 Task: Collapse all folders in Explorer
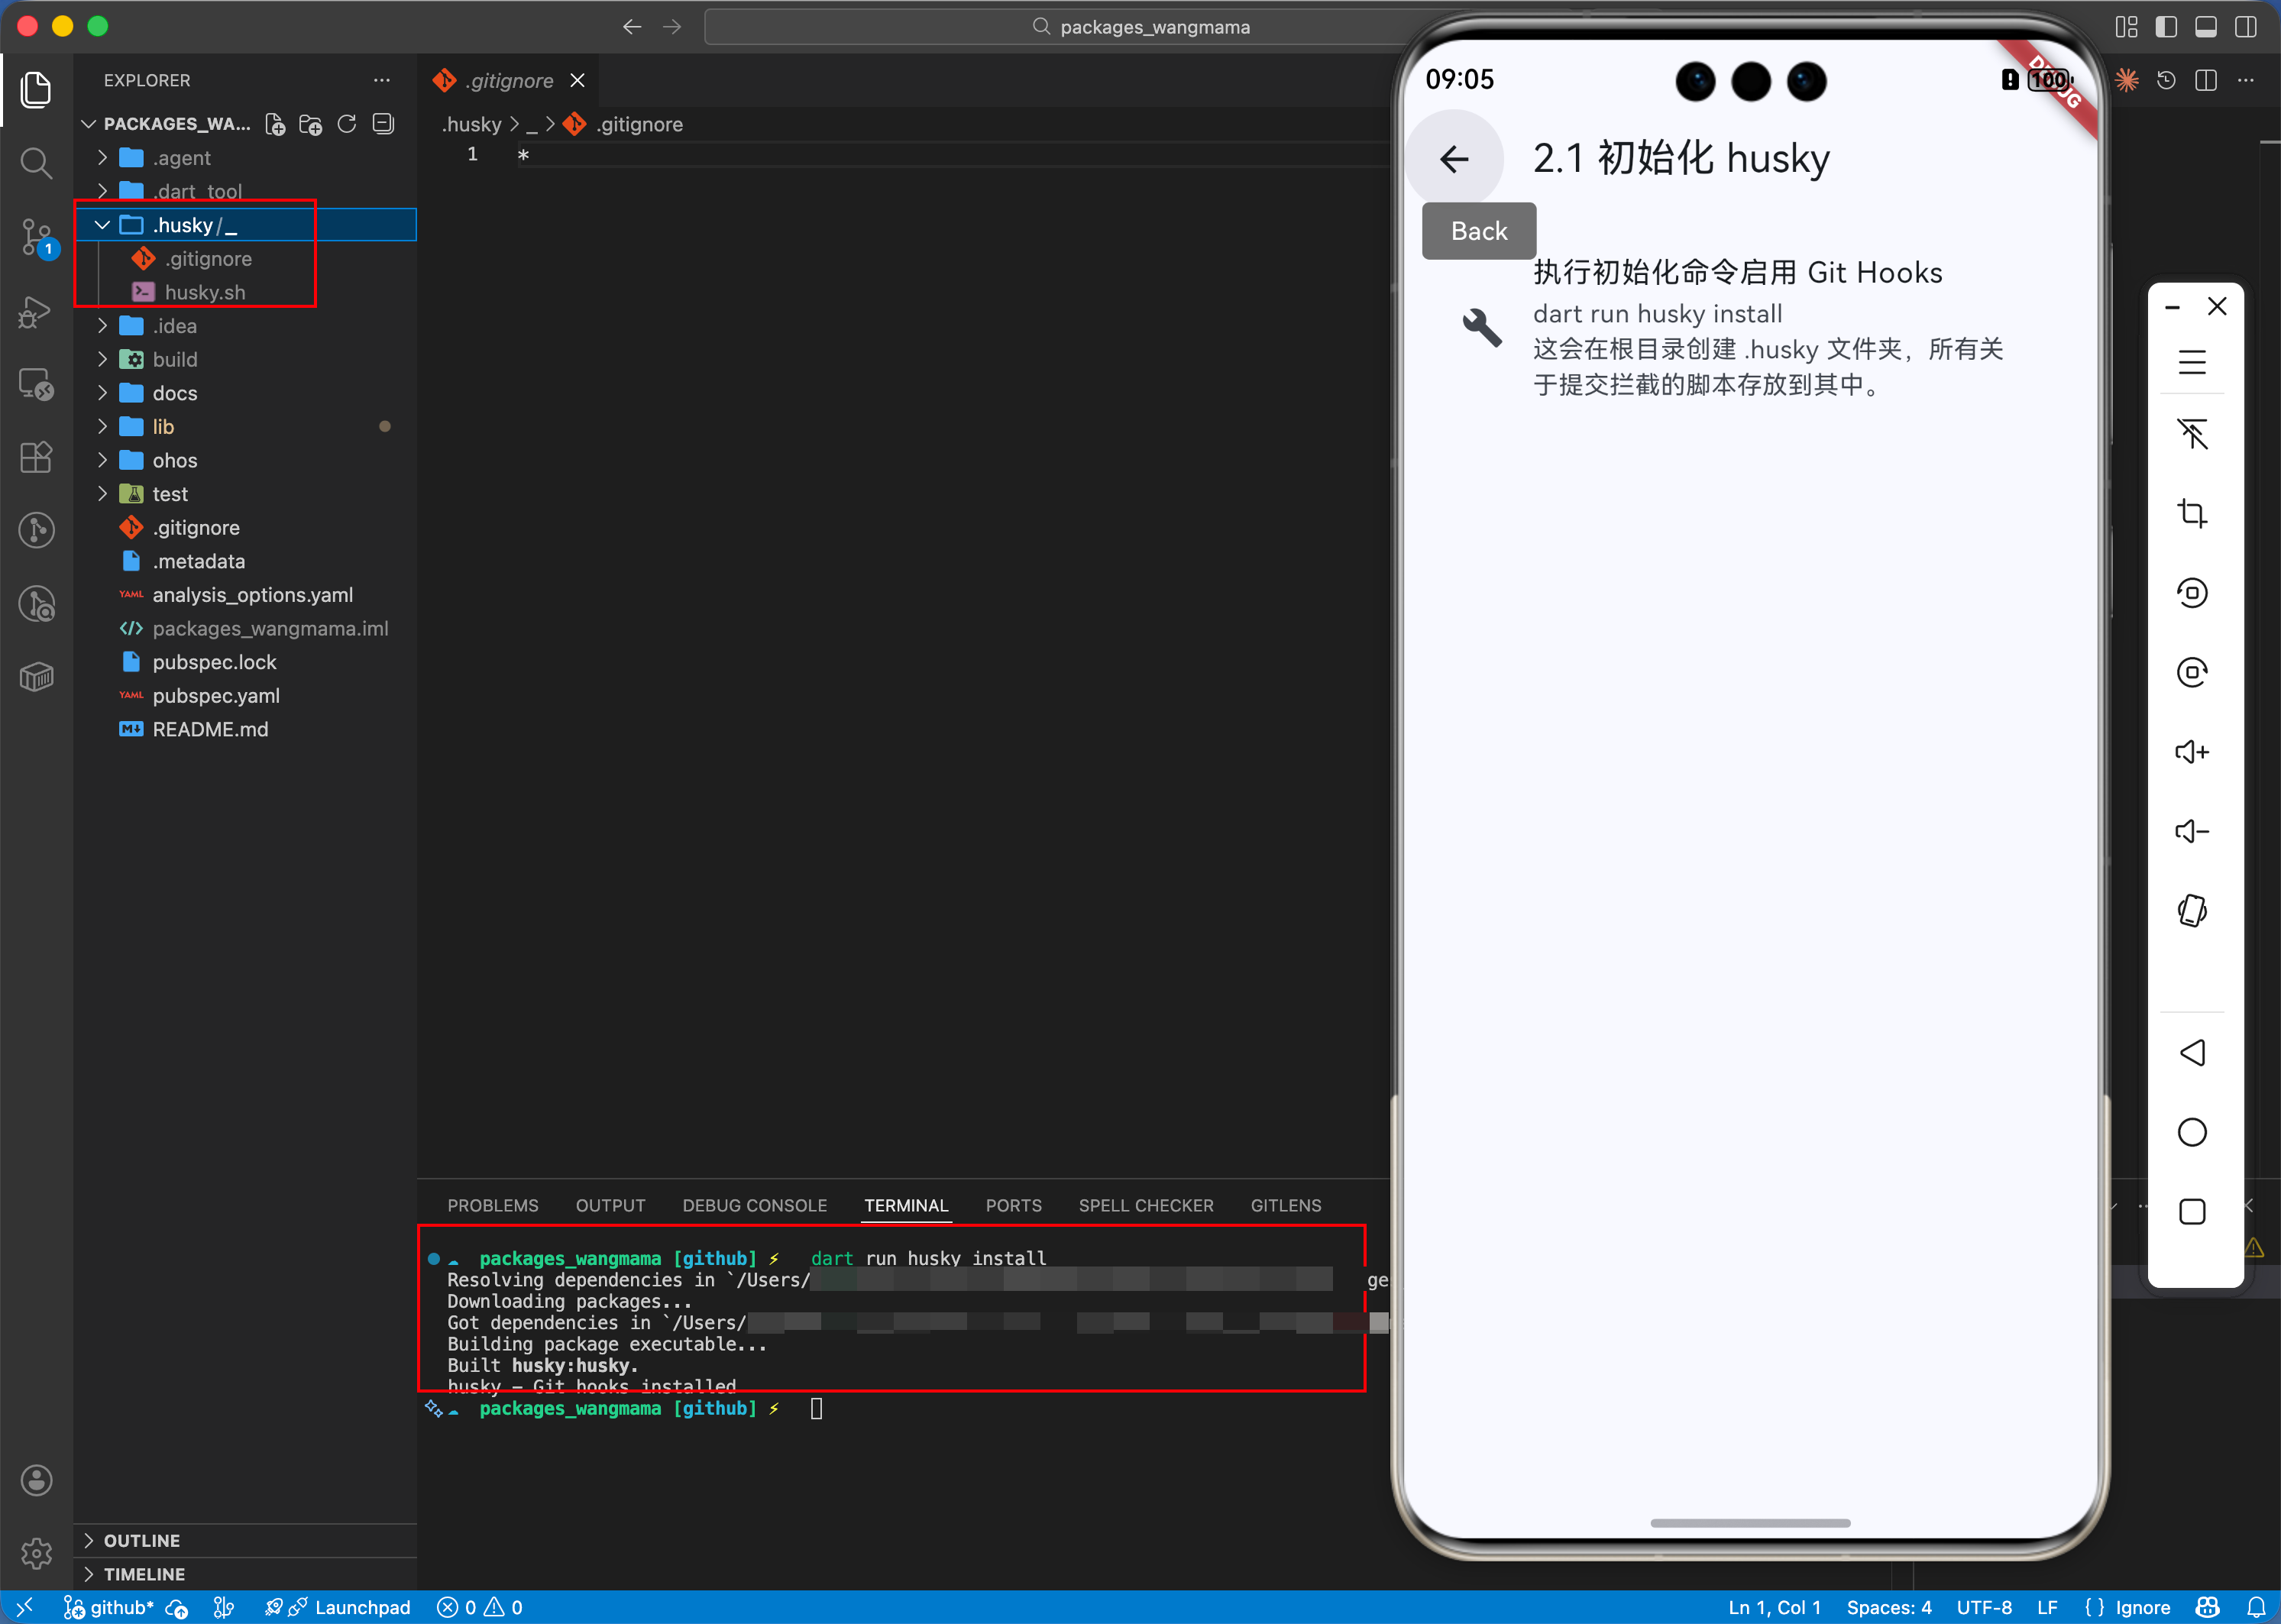point(383,124)
